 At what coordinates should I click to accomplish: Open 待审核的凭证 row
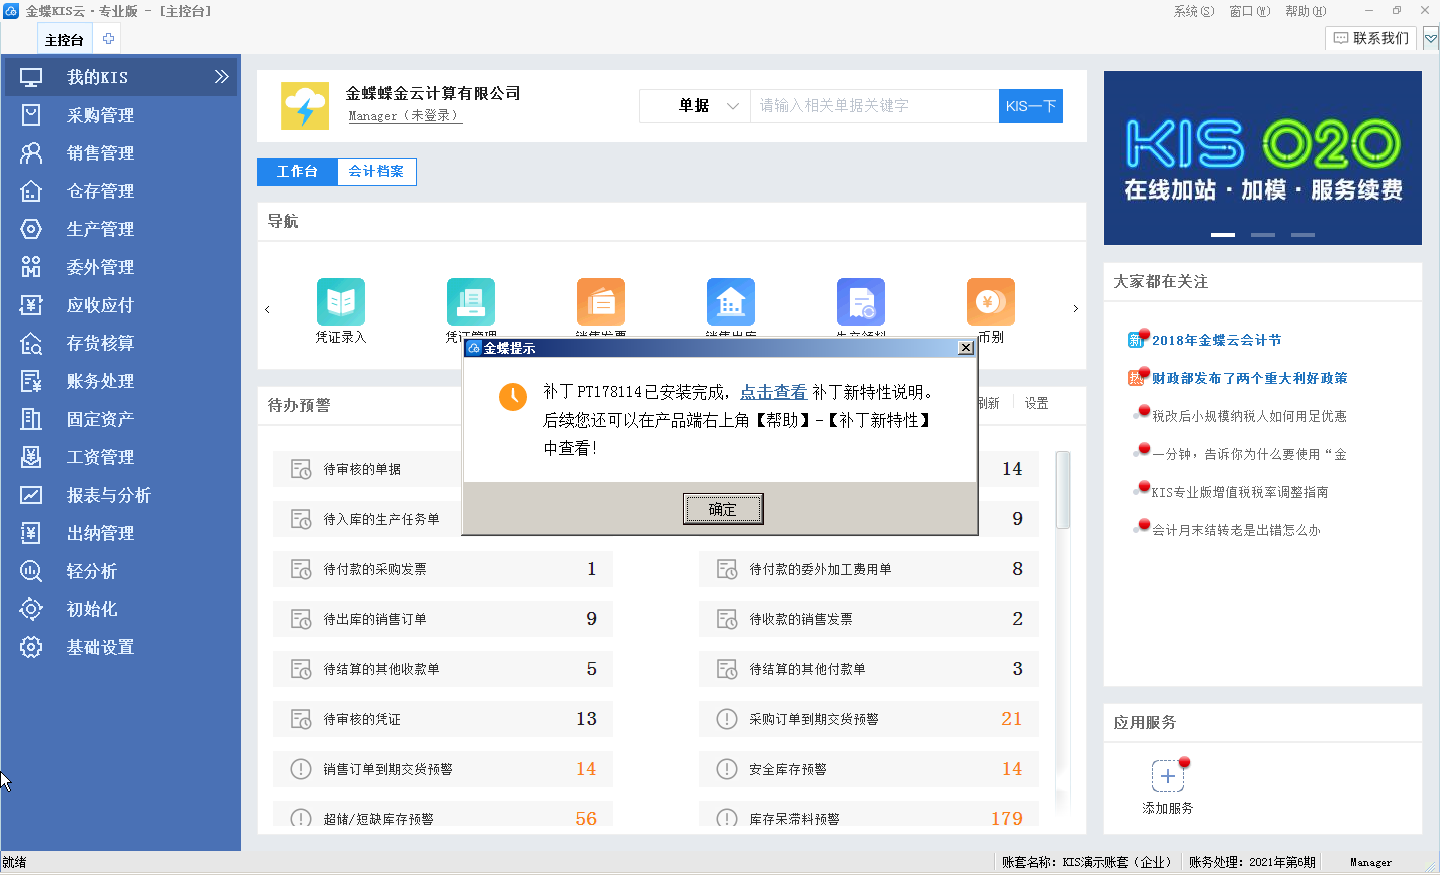[x=443, y=719]
